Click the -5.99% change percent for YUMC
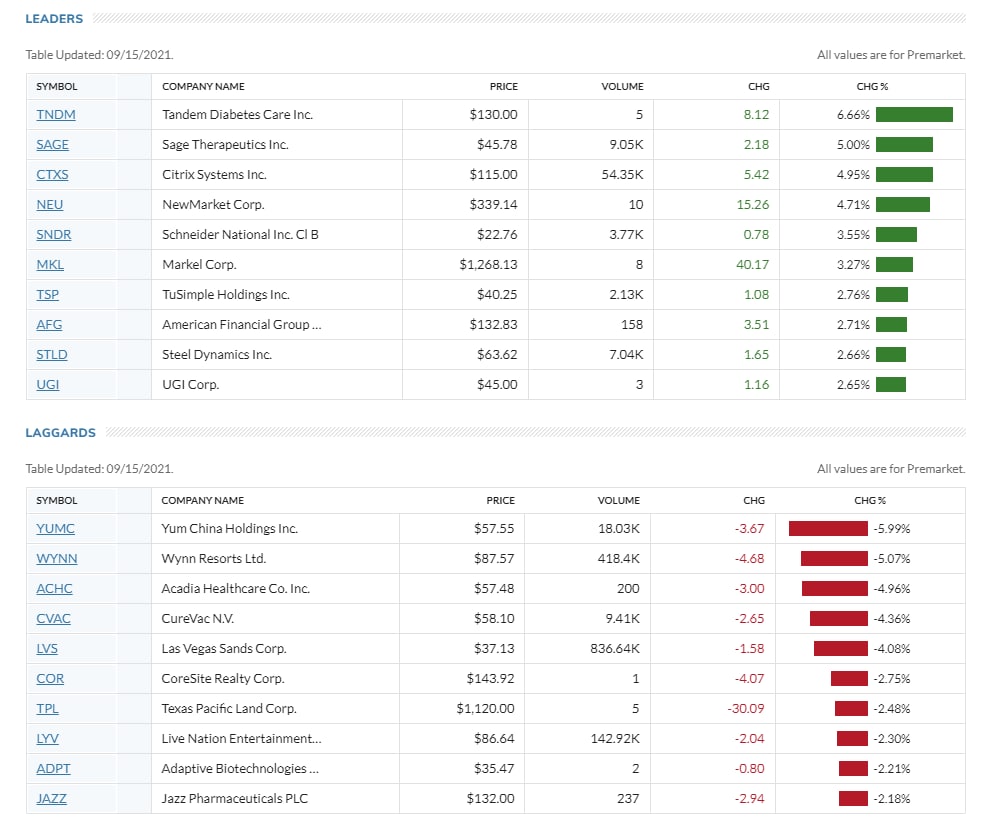 click(x=892, y=529)
